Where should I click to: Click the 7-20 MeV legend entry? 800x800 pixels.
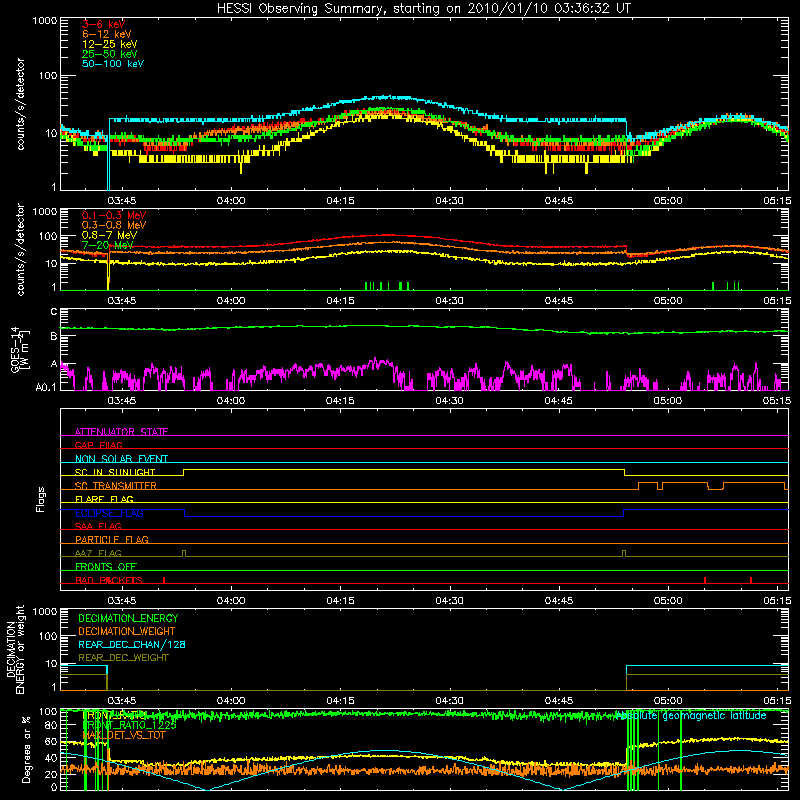108,245
